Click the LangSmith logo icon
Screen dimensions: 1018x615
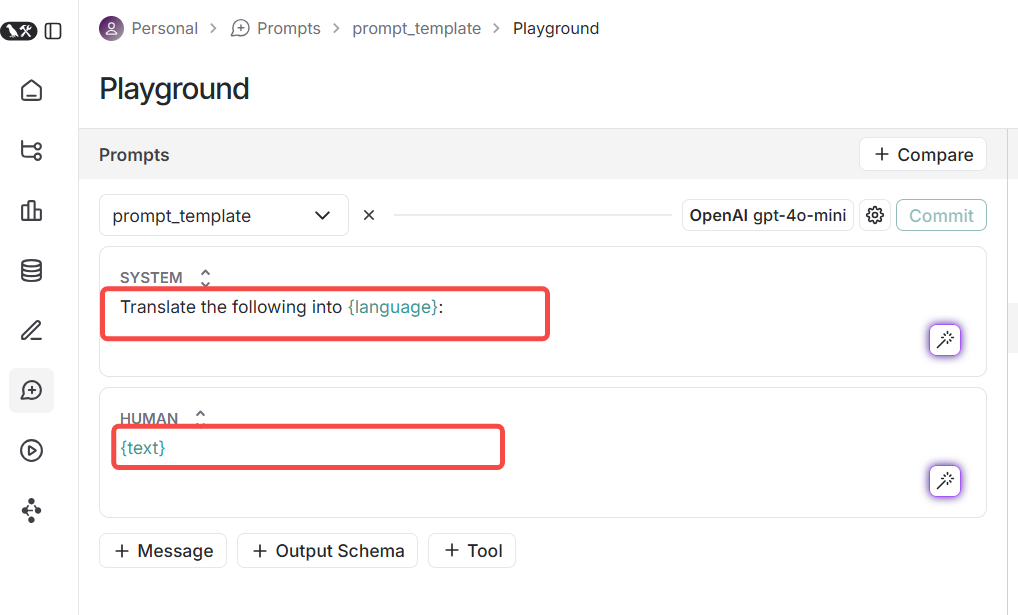(x=19, y=31)
